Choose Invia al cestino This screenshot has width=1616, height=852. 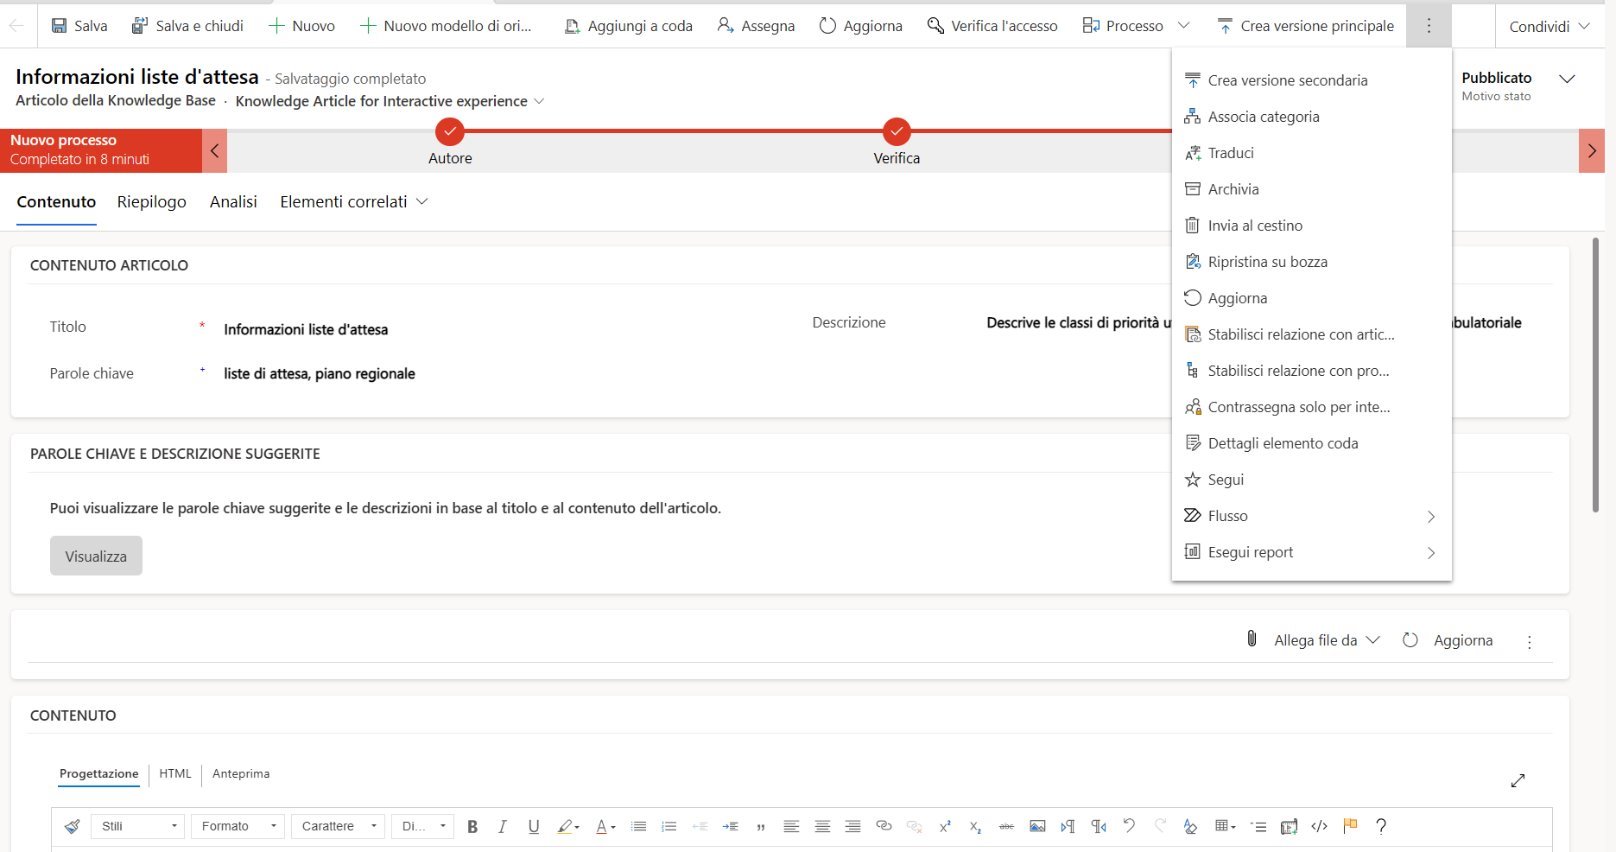pos(1311,226)
